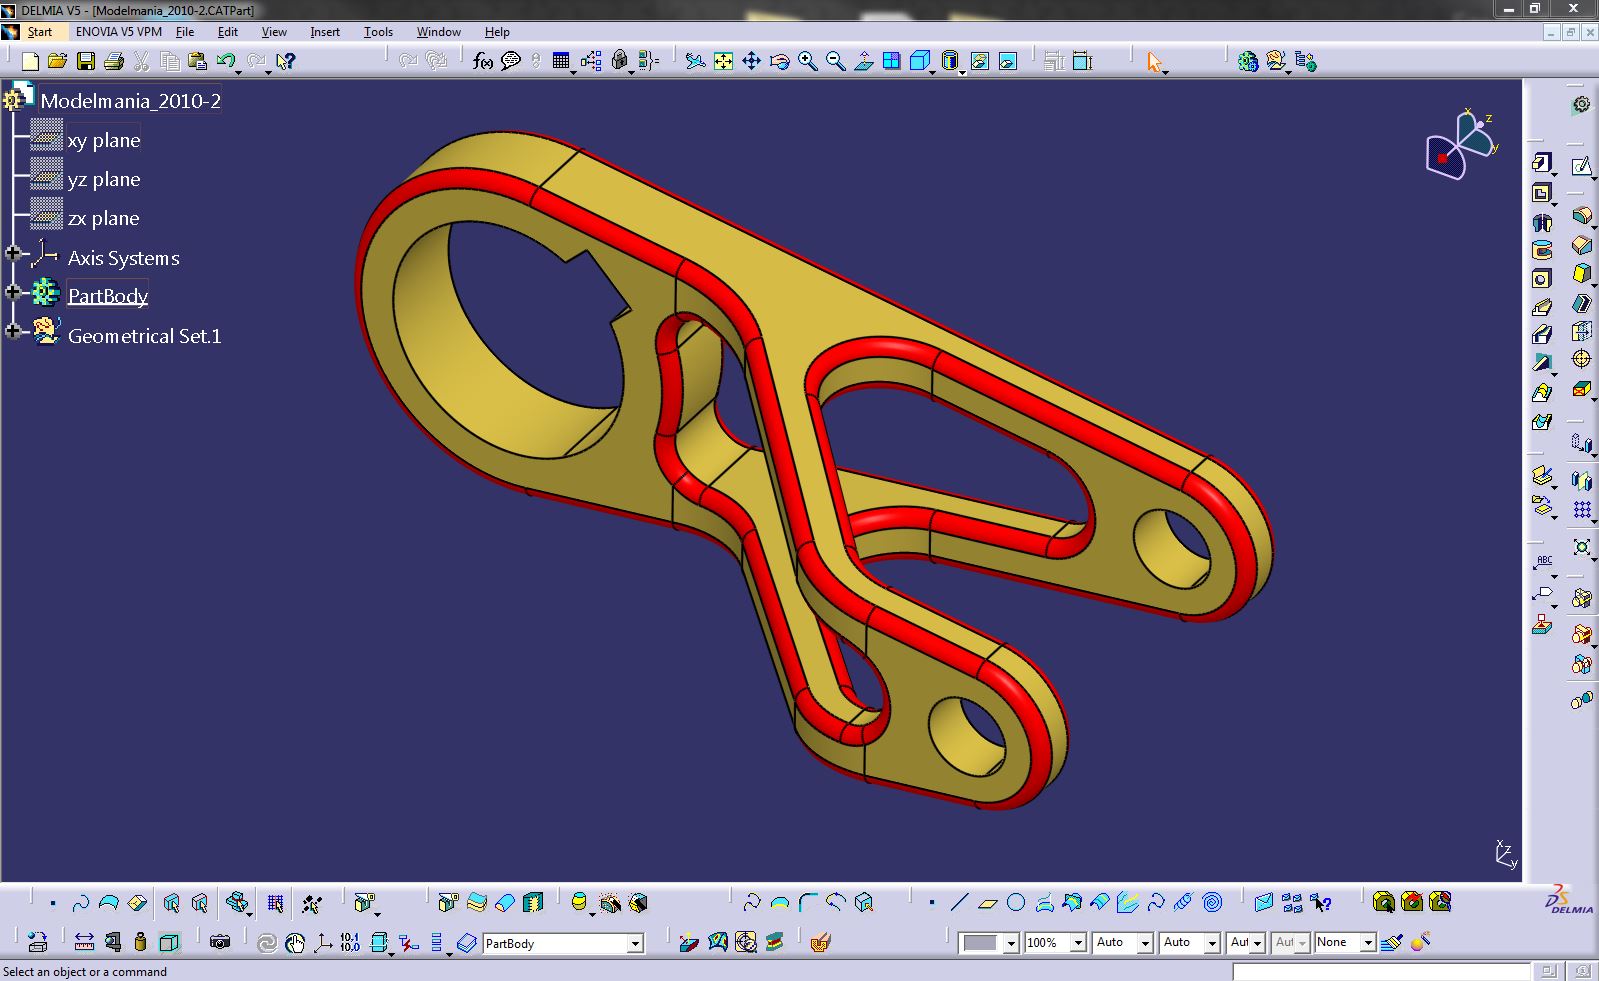The width and height of the screenshot is (1599, 981).
Task: Click the Capture camera icon
Action: tap(220, 942)
